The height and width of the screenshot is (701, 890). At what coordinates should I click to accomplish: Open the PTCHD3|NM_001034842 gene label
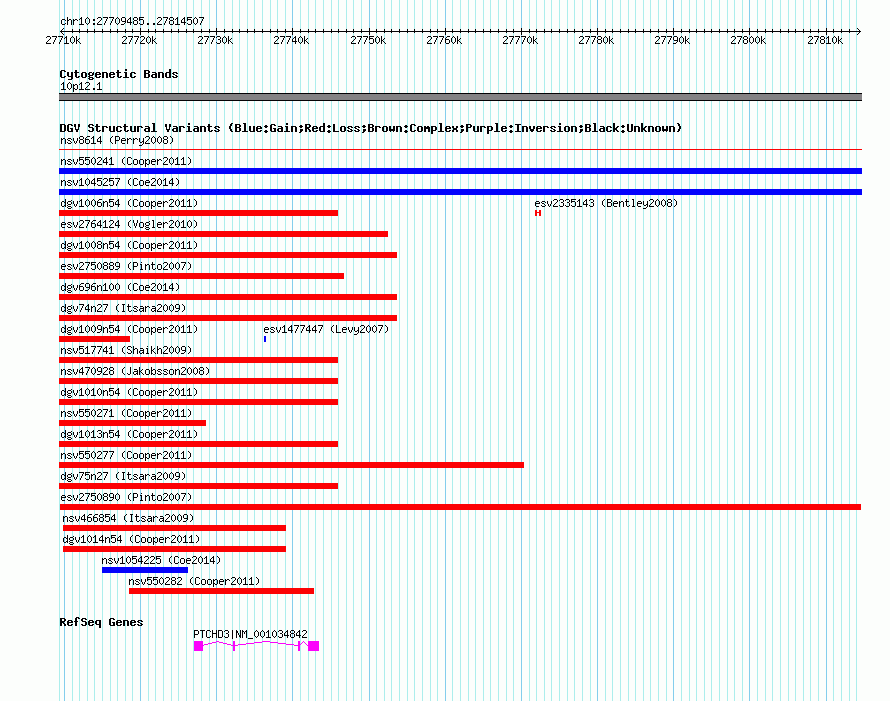[x=250, y=634]
